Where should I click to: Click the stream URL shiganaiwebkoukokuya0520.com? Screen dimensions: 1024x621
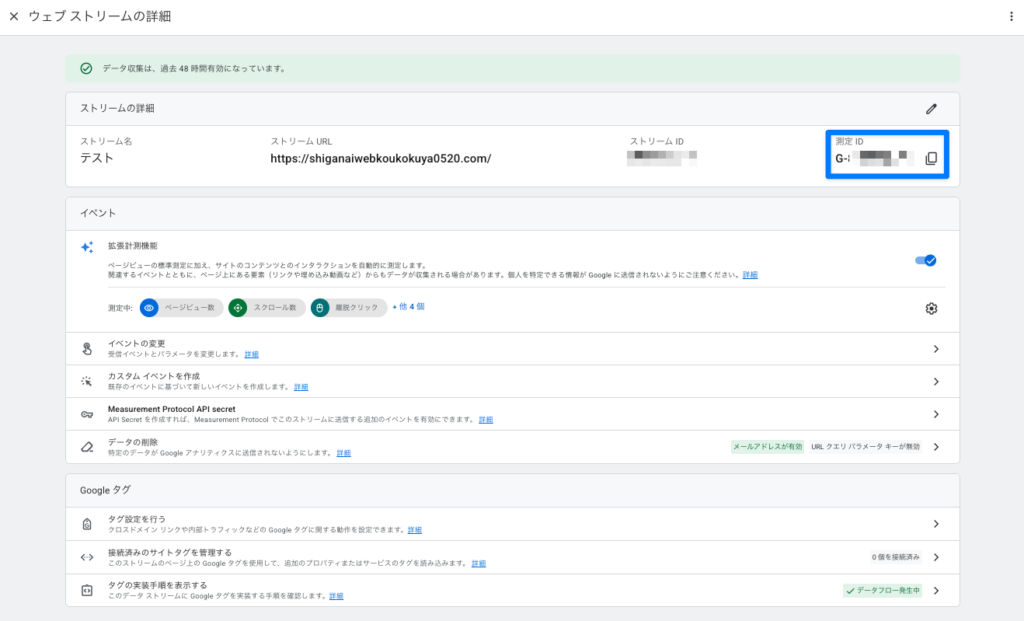click(380, 159)
